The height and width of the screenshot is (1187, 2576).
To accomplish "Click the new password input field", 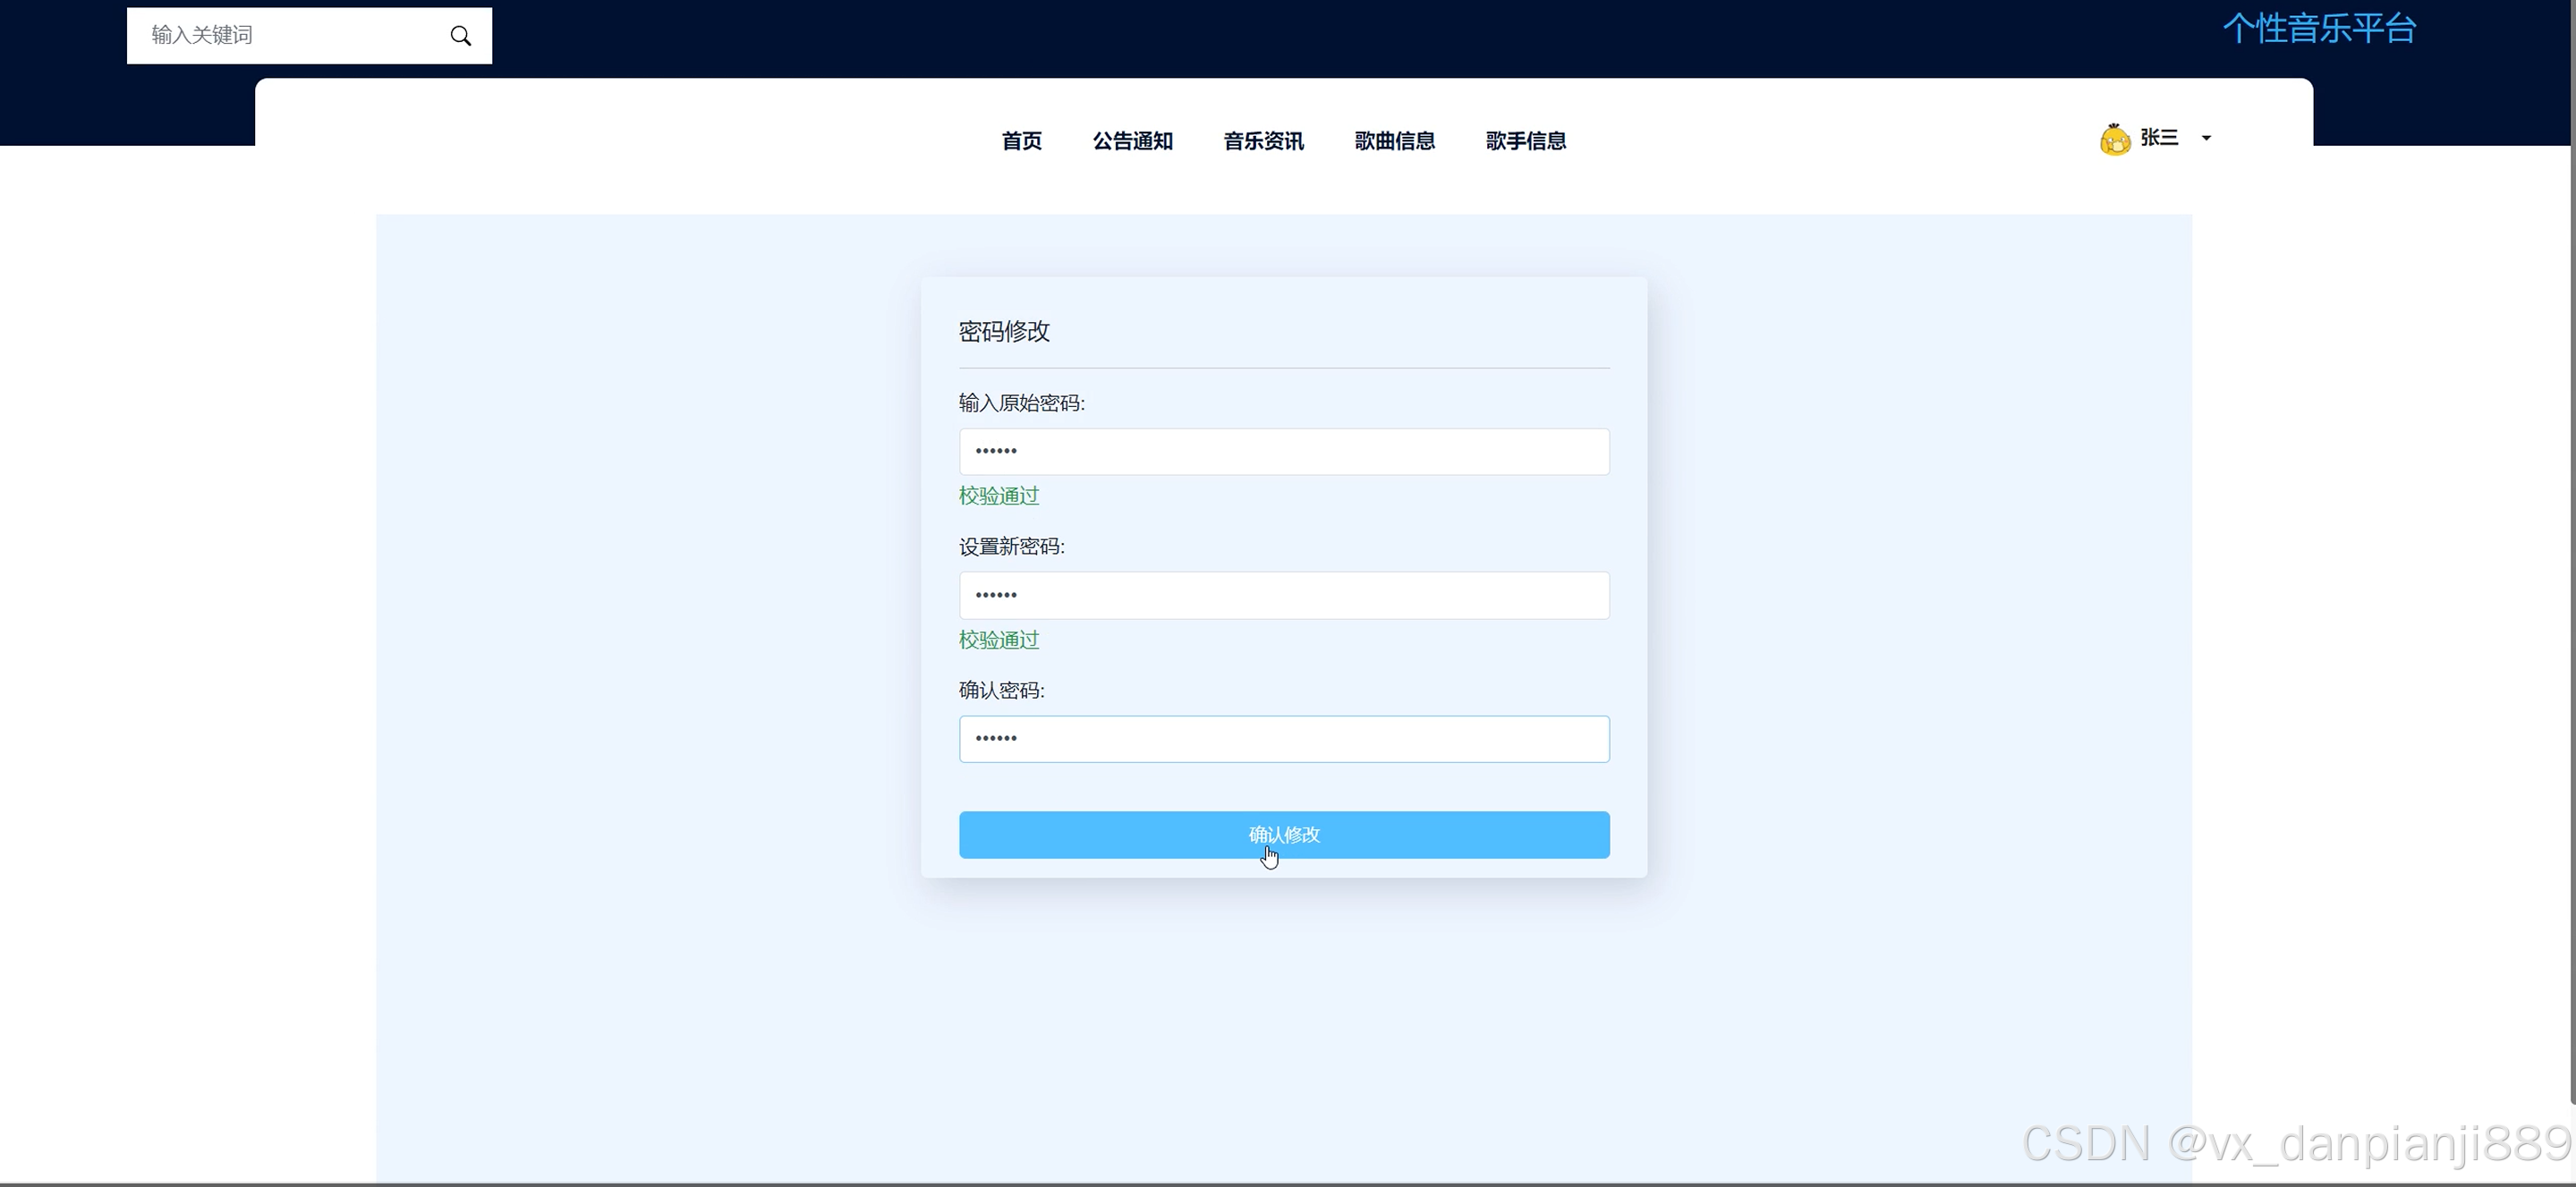I will click(1283, 595).
